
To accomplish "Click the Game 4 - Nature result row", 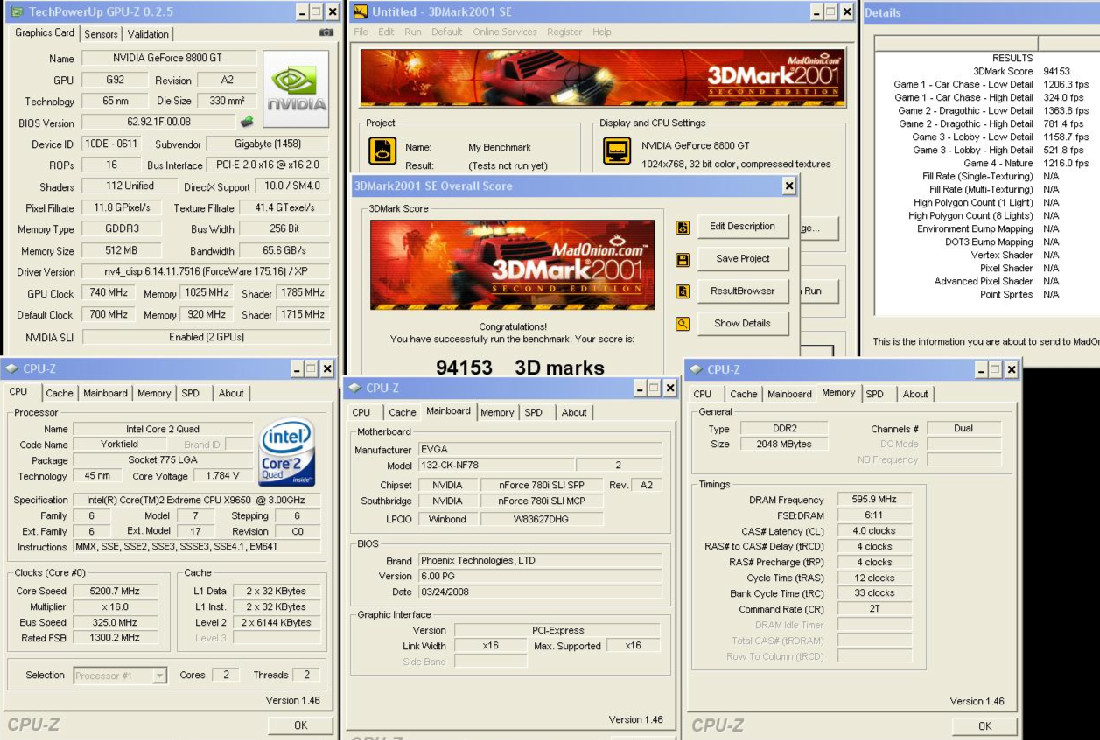I will pos(1026,163).
